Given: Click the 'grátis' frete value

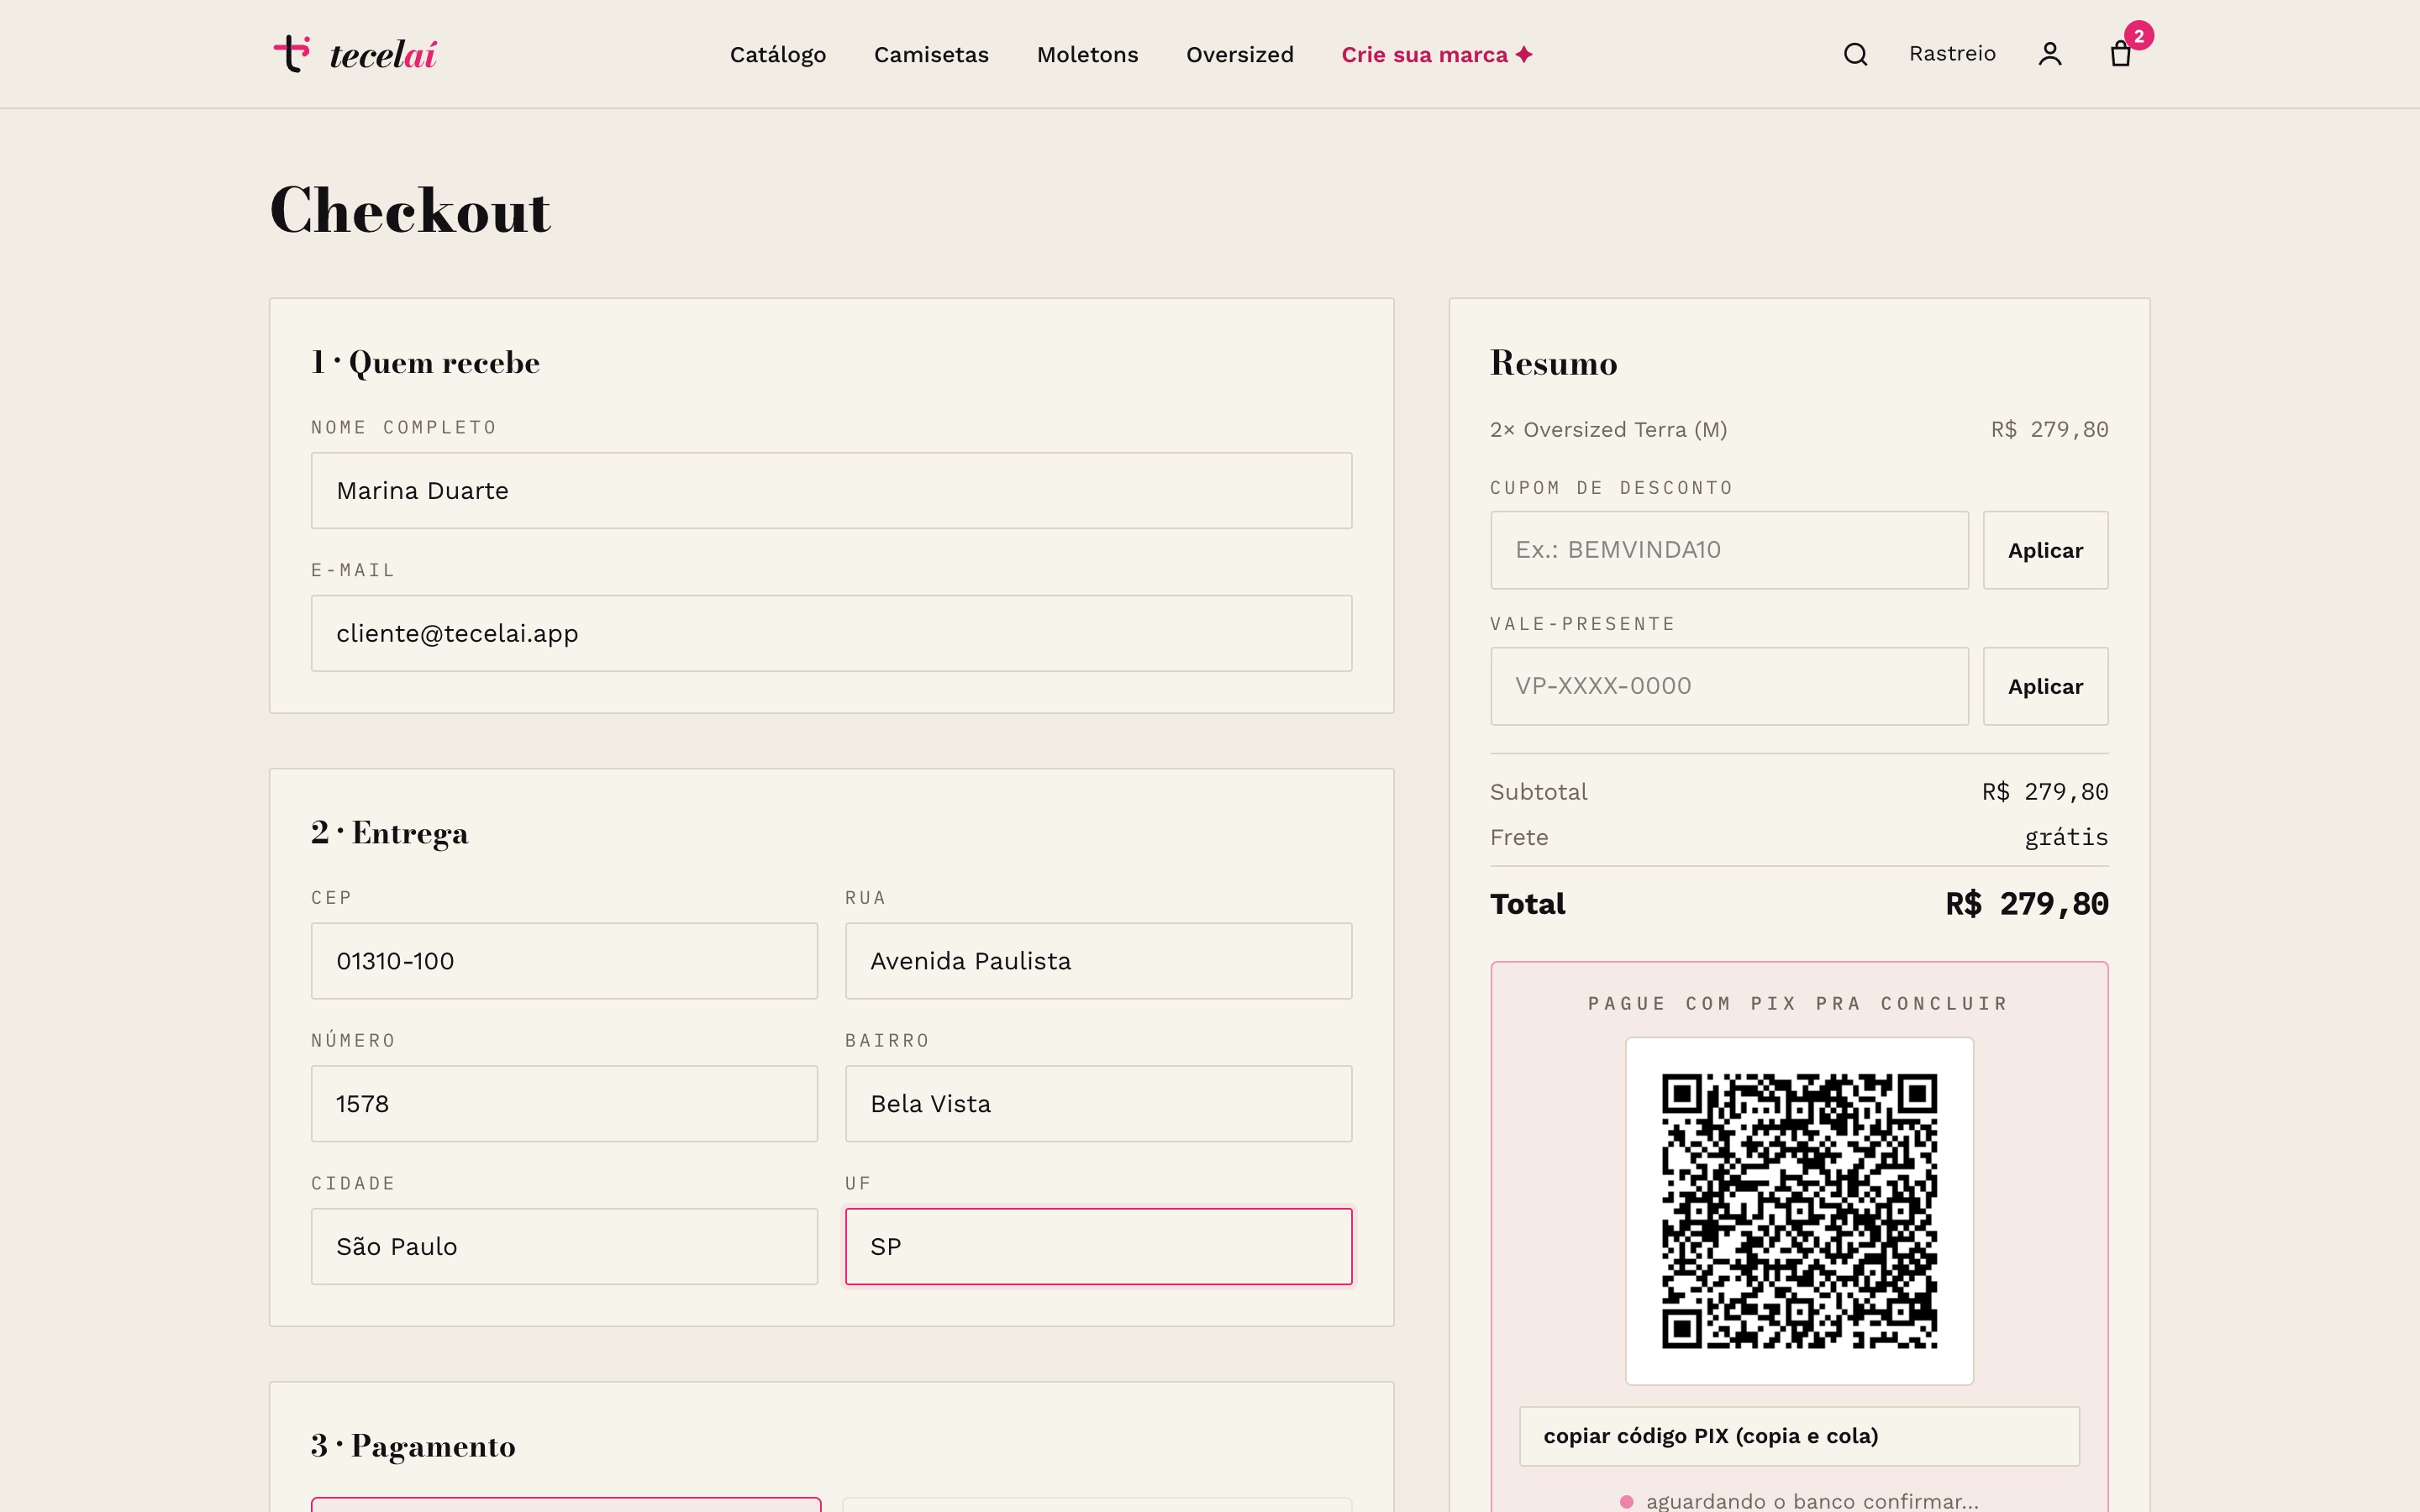Looking at the screenshot, I should [2066, 838].
